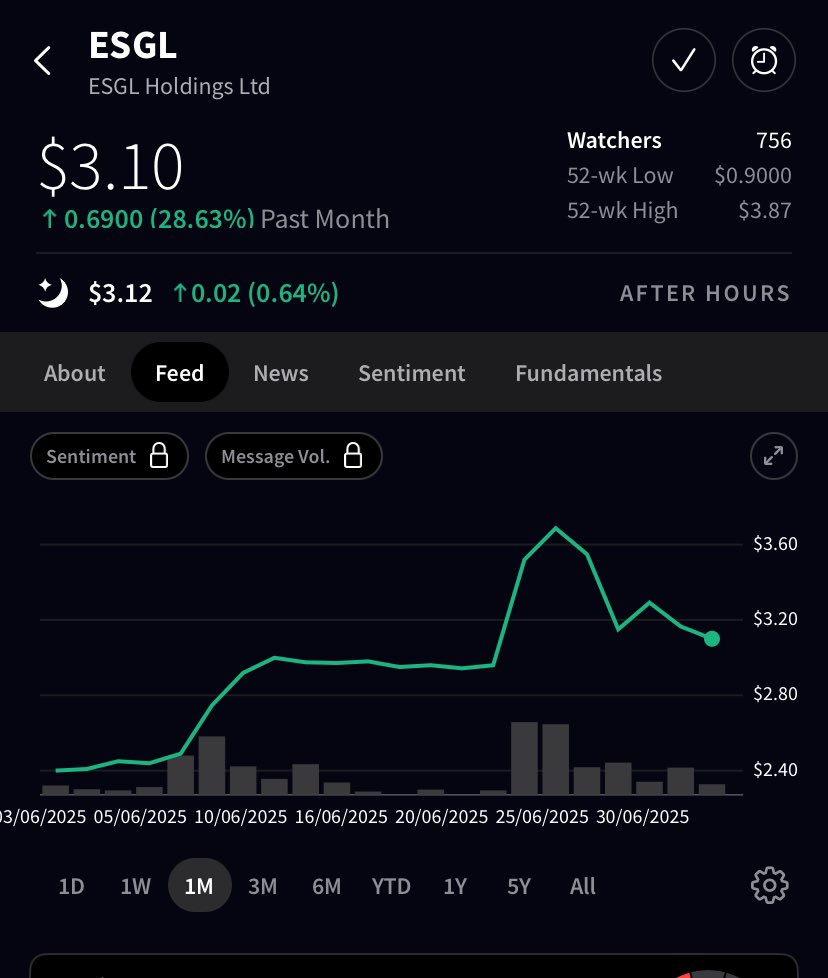The image size is (828, 978).
Task: Tap the lock icon on Message Vol. pill
Action: pos(353,456)
